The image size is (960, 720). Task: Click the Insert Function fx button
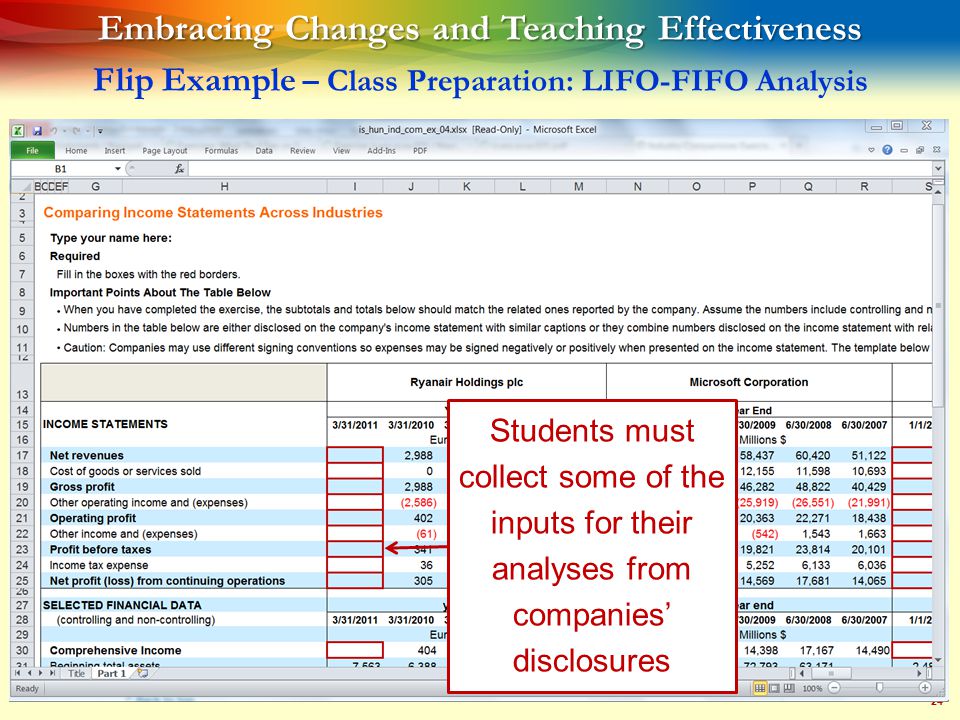pos(179,169)
